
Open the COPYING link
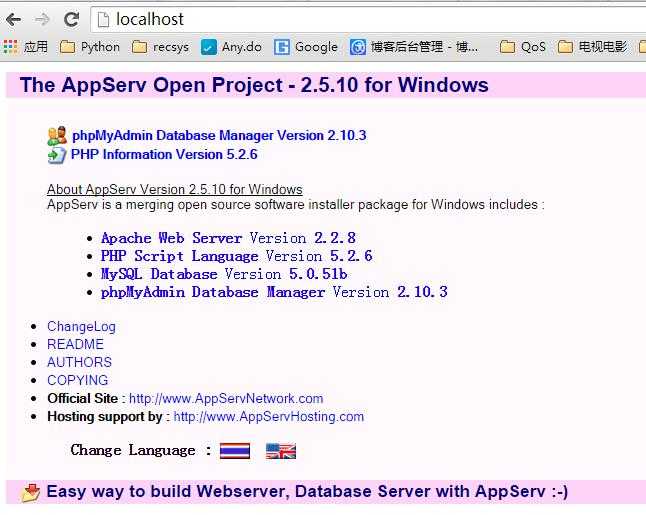point(77,380)
